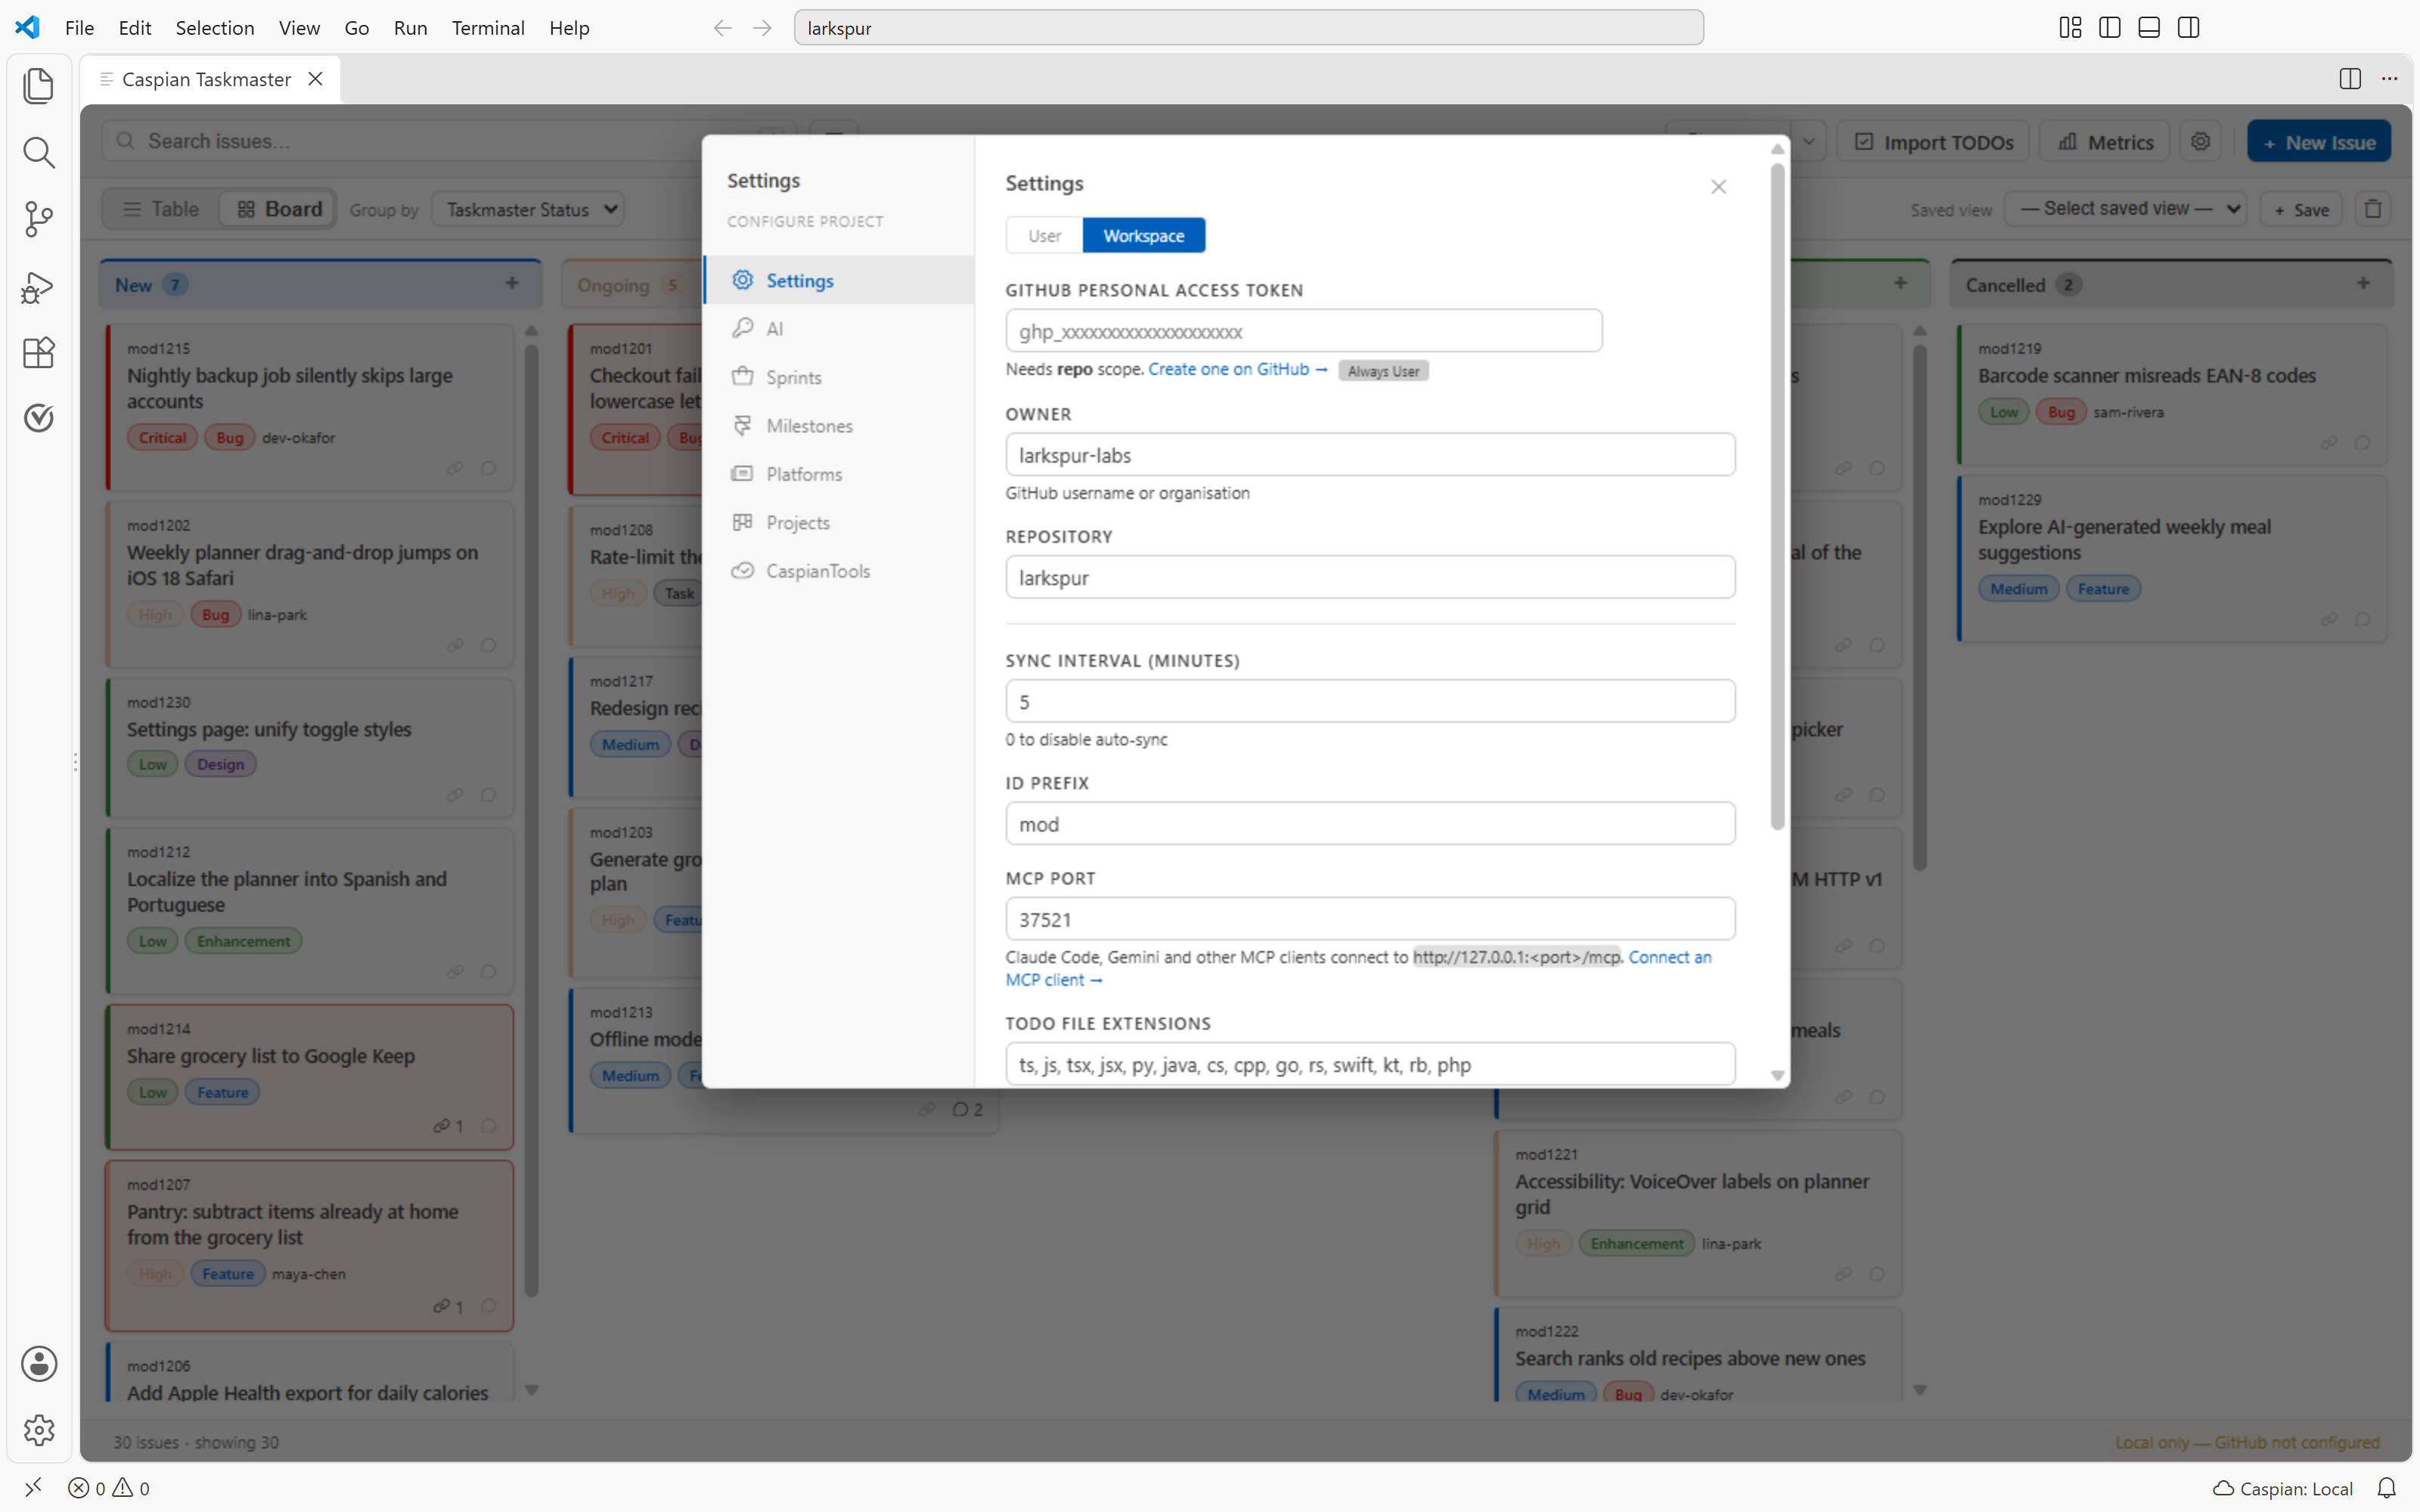
Task: Click the MCP Port input field
Action: [1370, 919]
